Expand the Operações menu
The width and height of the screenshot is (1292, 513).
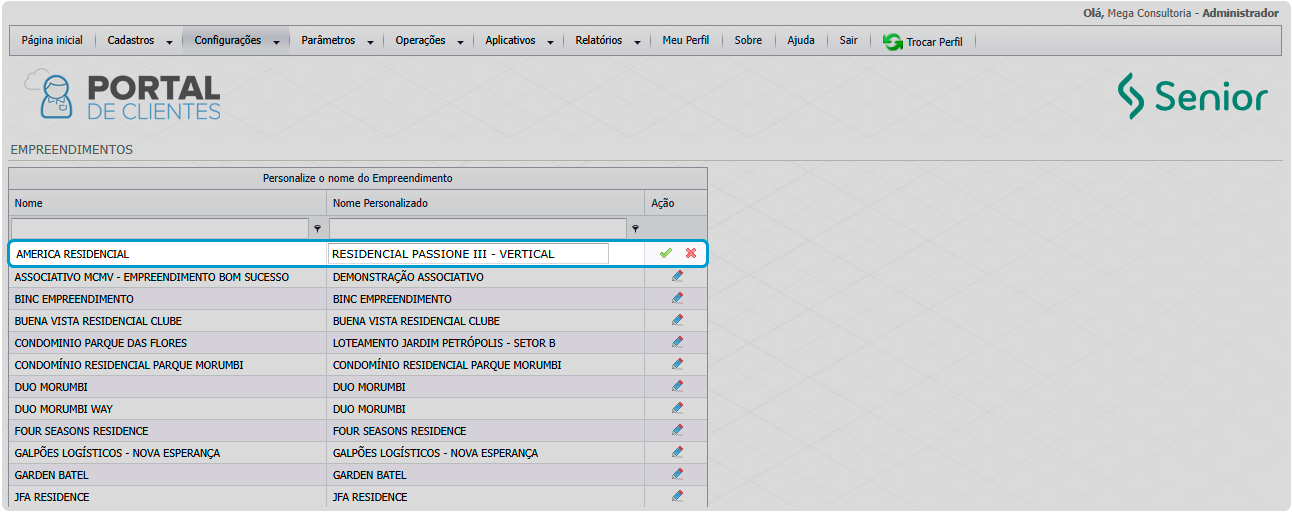point(429,41)
